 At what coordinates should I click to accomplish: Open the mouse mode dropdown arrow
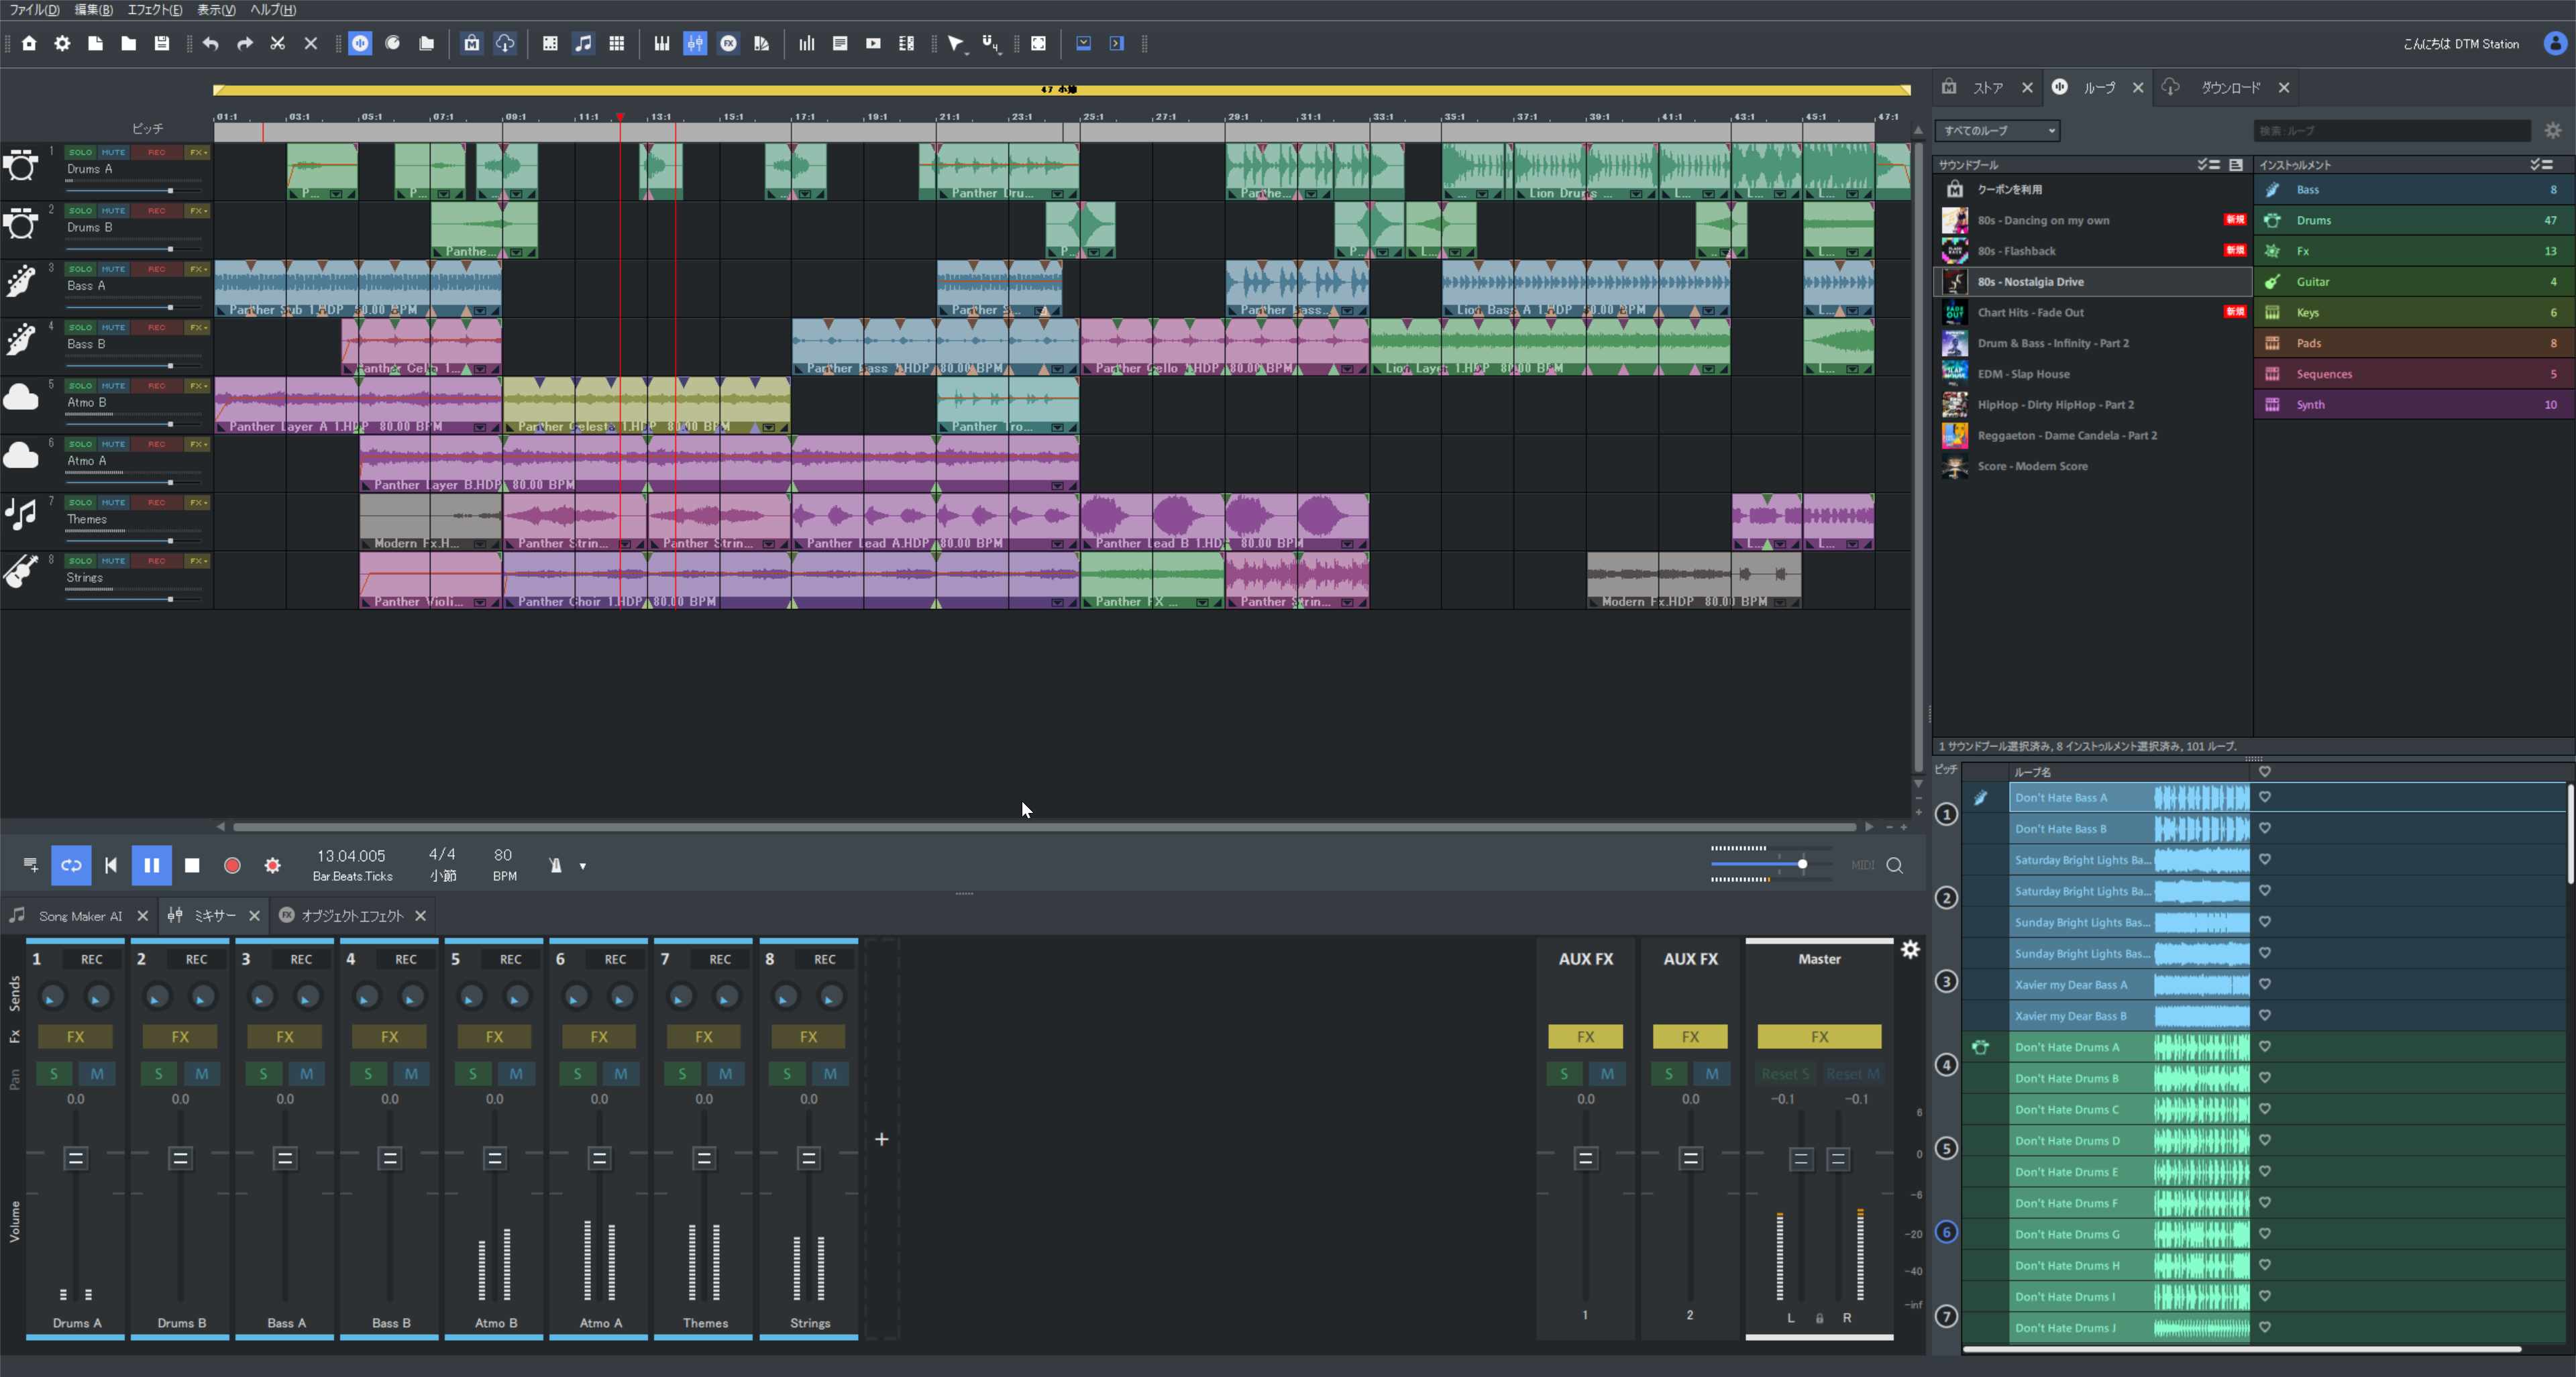[x=967, y=56]
